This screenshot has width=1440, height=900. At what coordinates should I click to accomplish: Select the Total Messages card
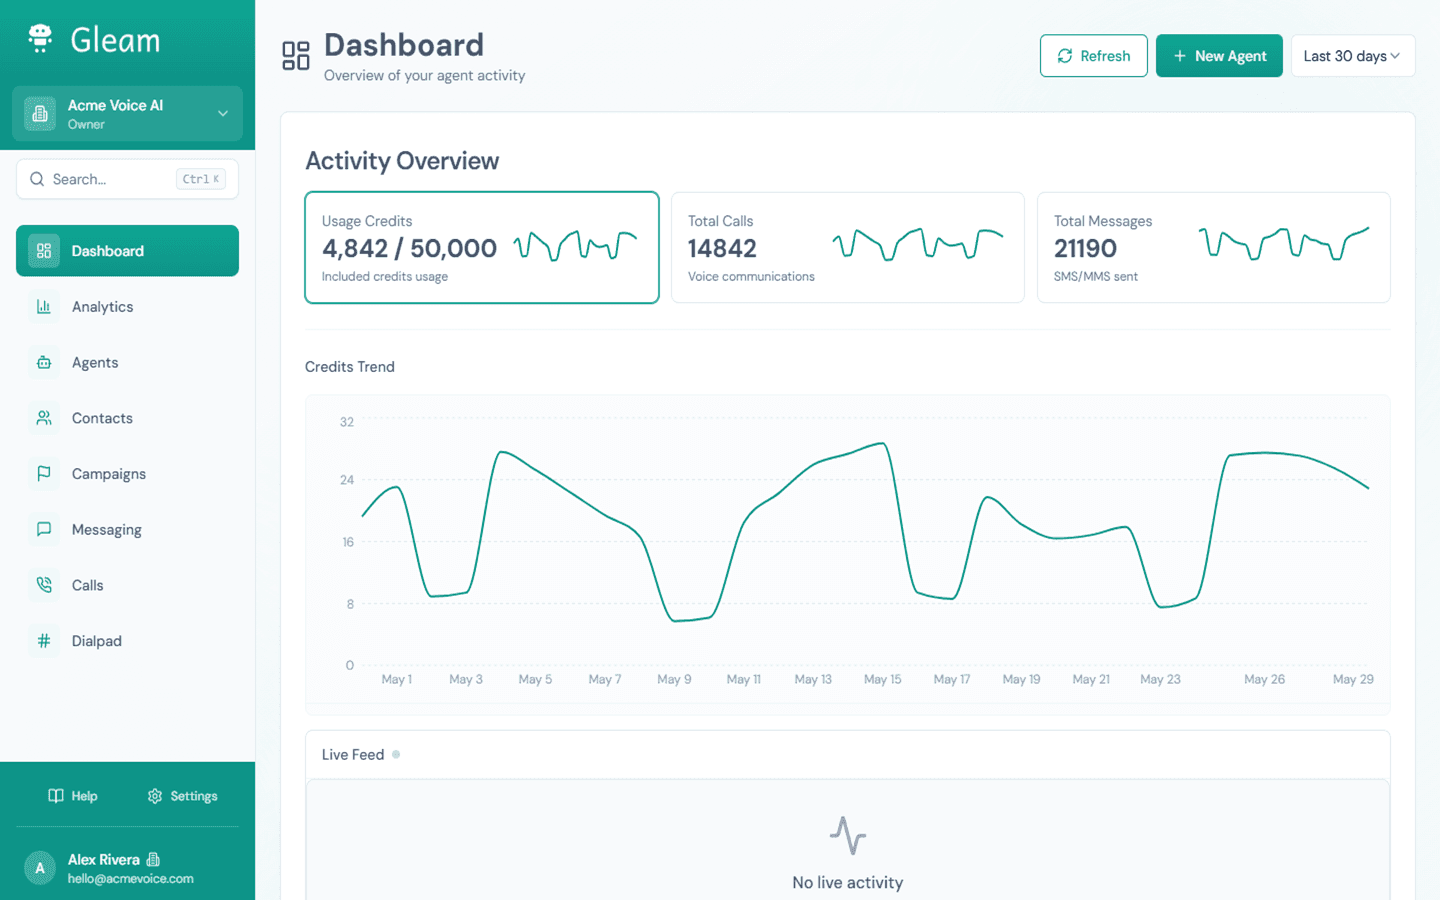coord(1214,247)
